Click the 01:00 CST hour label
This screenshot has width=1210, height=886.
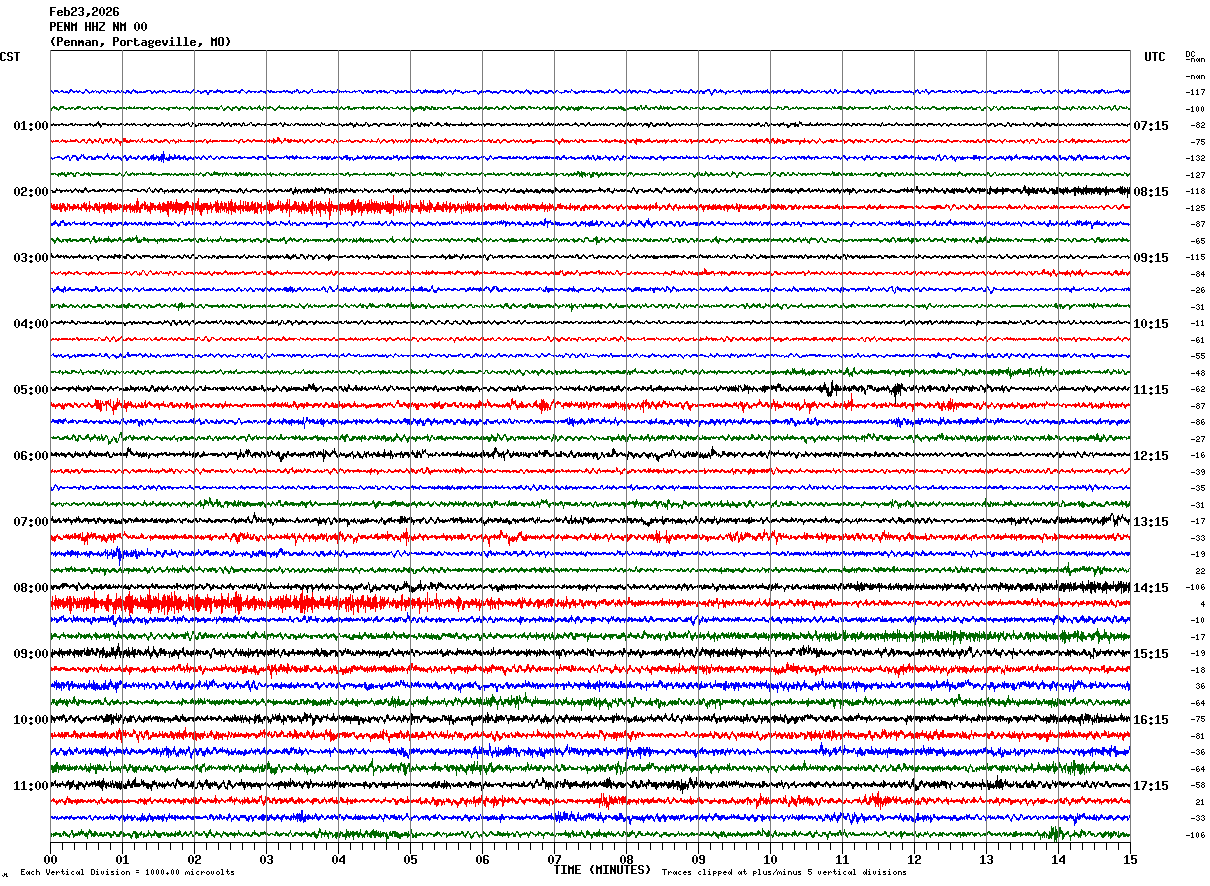click(30, 126)
